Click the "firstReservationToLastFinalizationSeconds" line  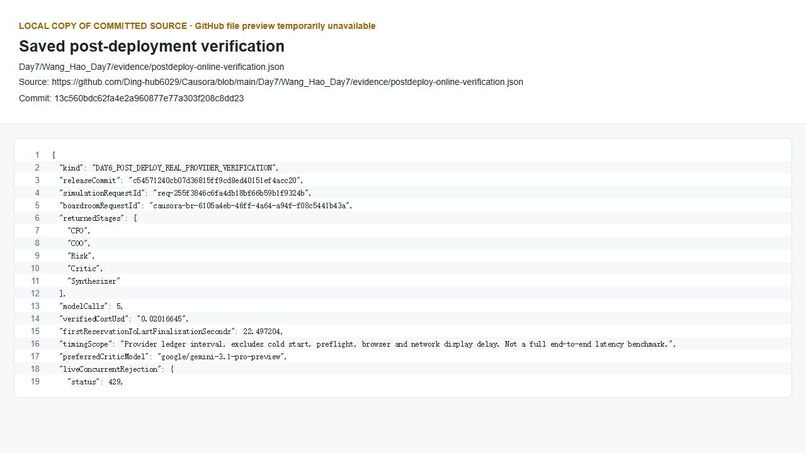click(171, 332)
